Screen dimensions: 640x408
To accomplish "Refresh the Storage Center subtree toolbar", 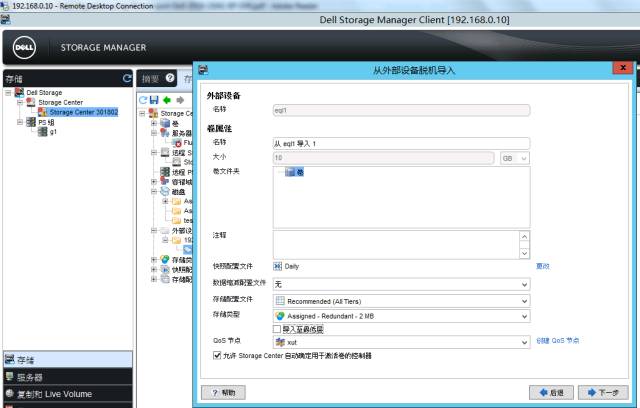I will pos(142,100).
